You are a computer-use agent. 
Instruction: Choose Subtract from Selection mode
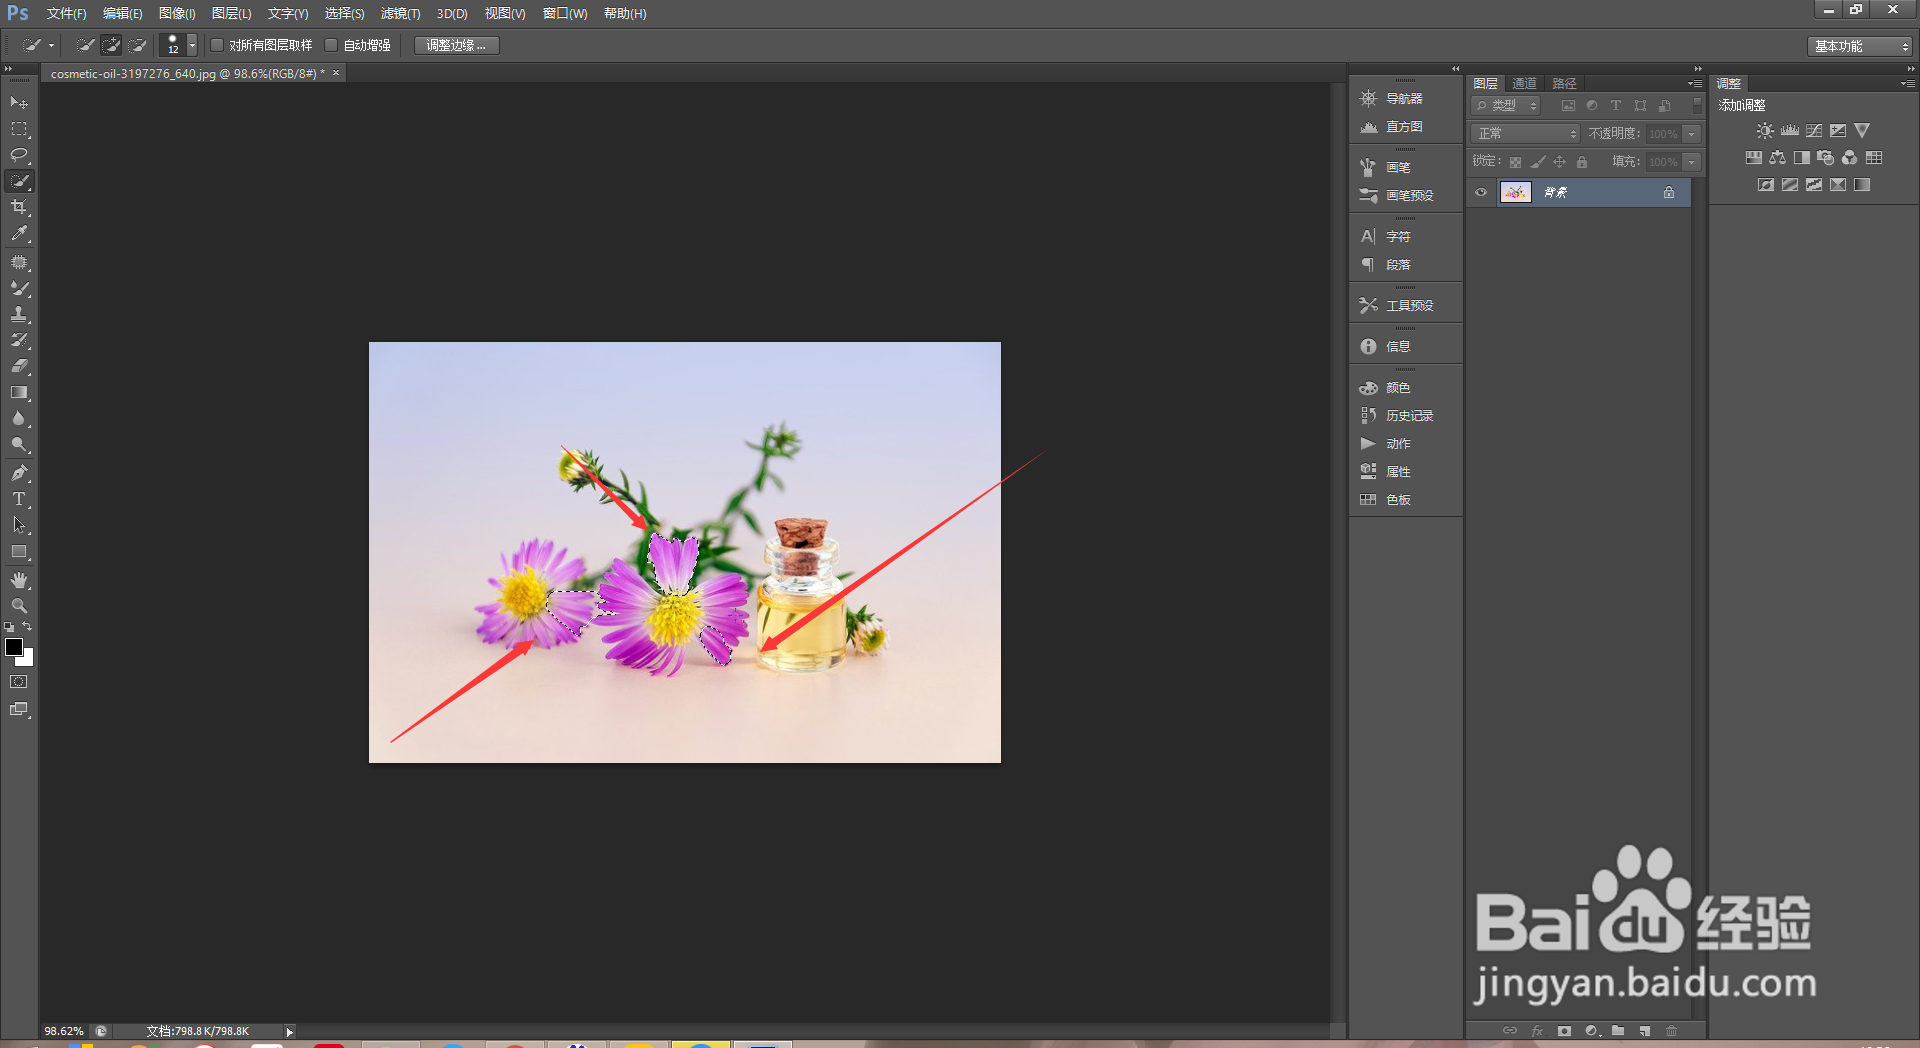[x=138, y=45]
